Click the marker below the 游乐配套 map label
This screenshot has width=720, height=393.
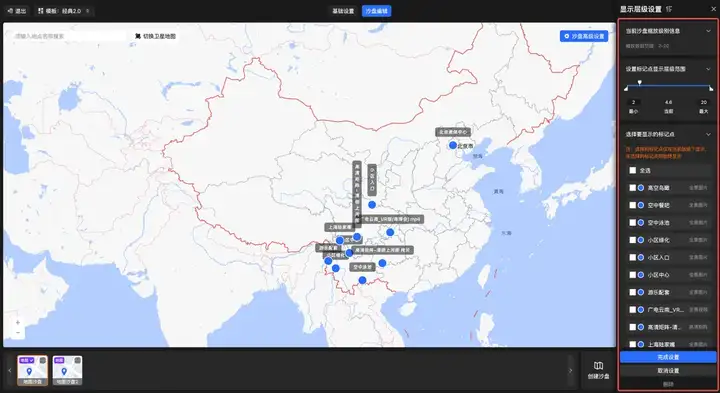tap(328, 261)
